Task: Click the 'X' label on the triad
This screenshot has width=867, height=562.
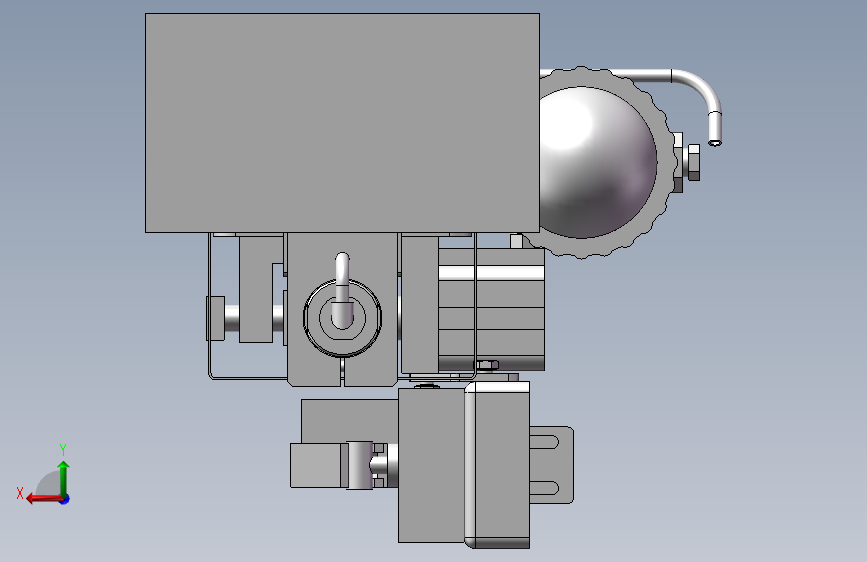Action: point(20,493)
